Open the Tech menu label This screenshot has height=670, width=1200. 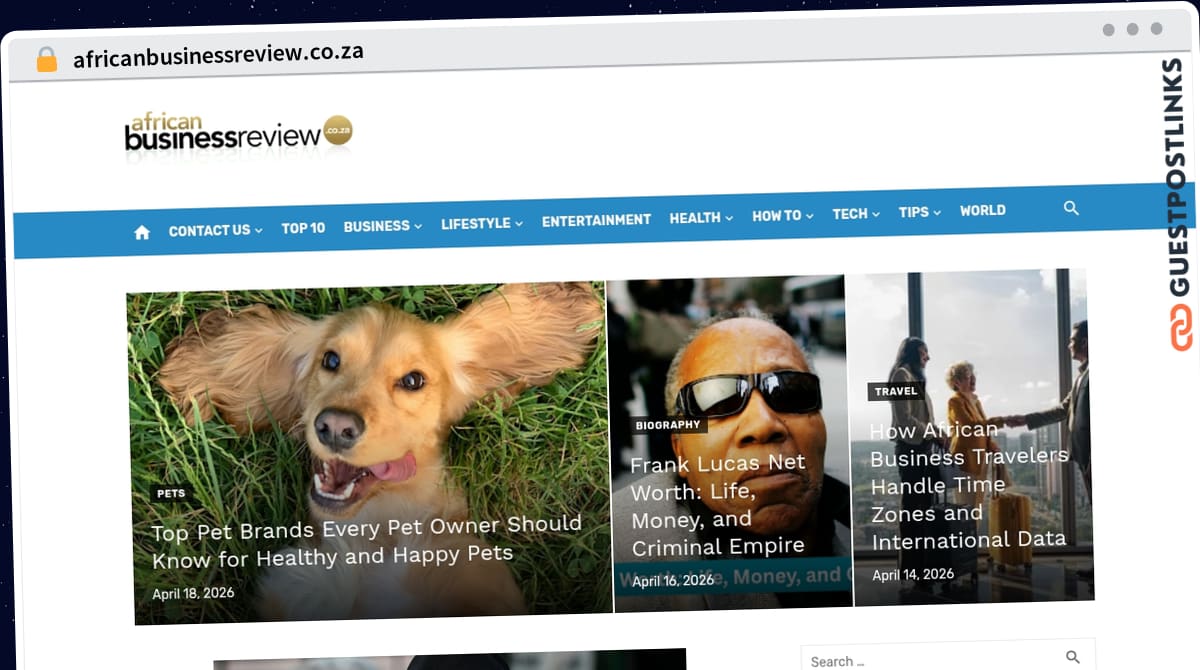click(x=850, y=214)
